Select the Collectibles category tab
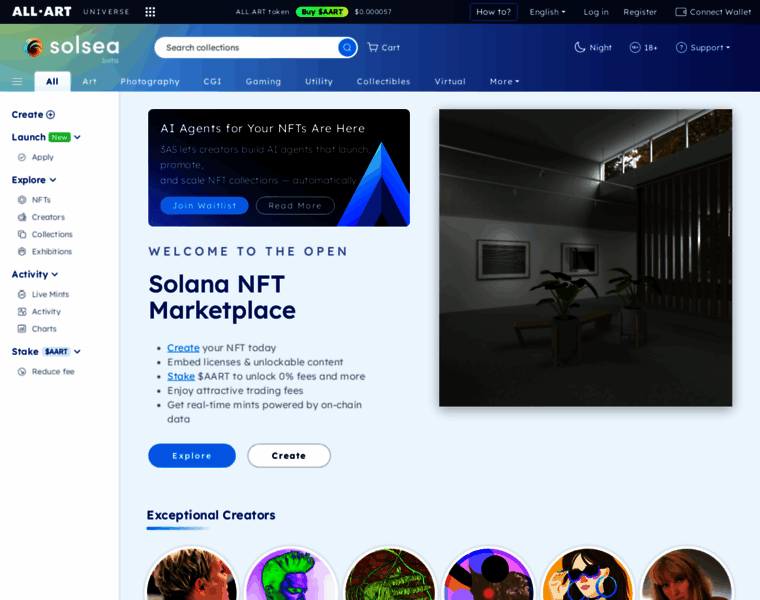The image size is (760, 600). (x=383, y=81)
